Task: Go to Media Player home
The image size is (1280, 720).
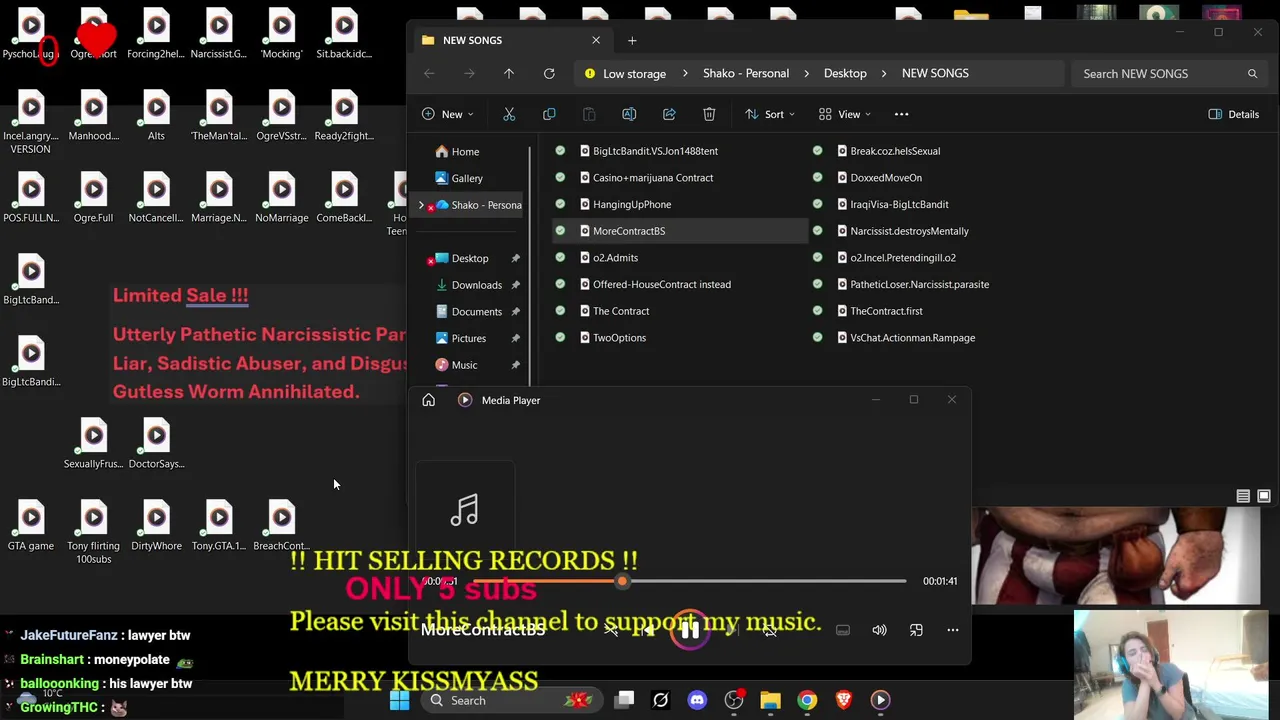Action: coord(428,400)
